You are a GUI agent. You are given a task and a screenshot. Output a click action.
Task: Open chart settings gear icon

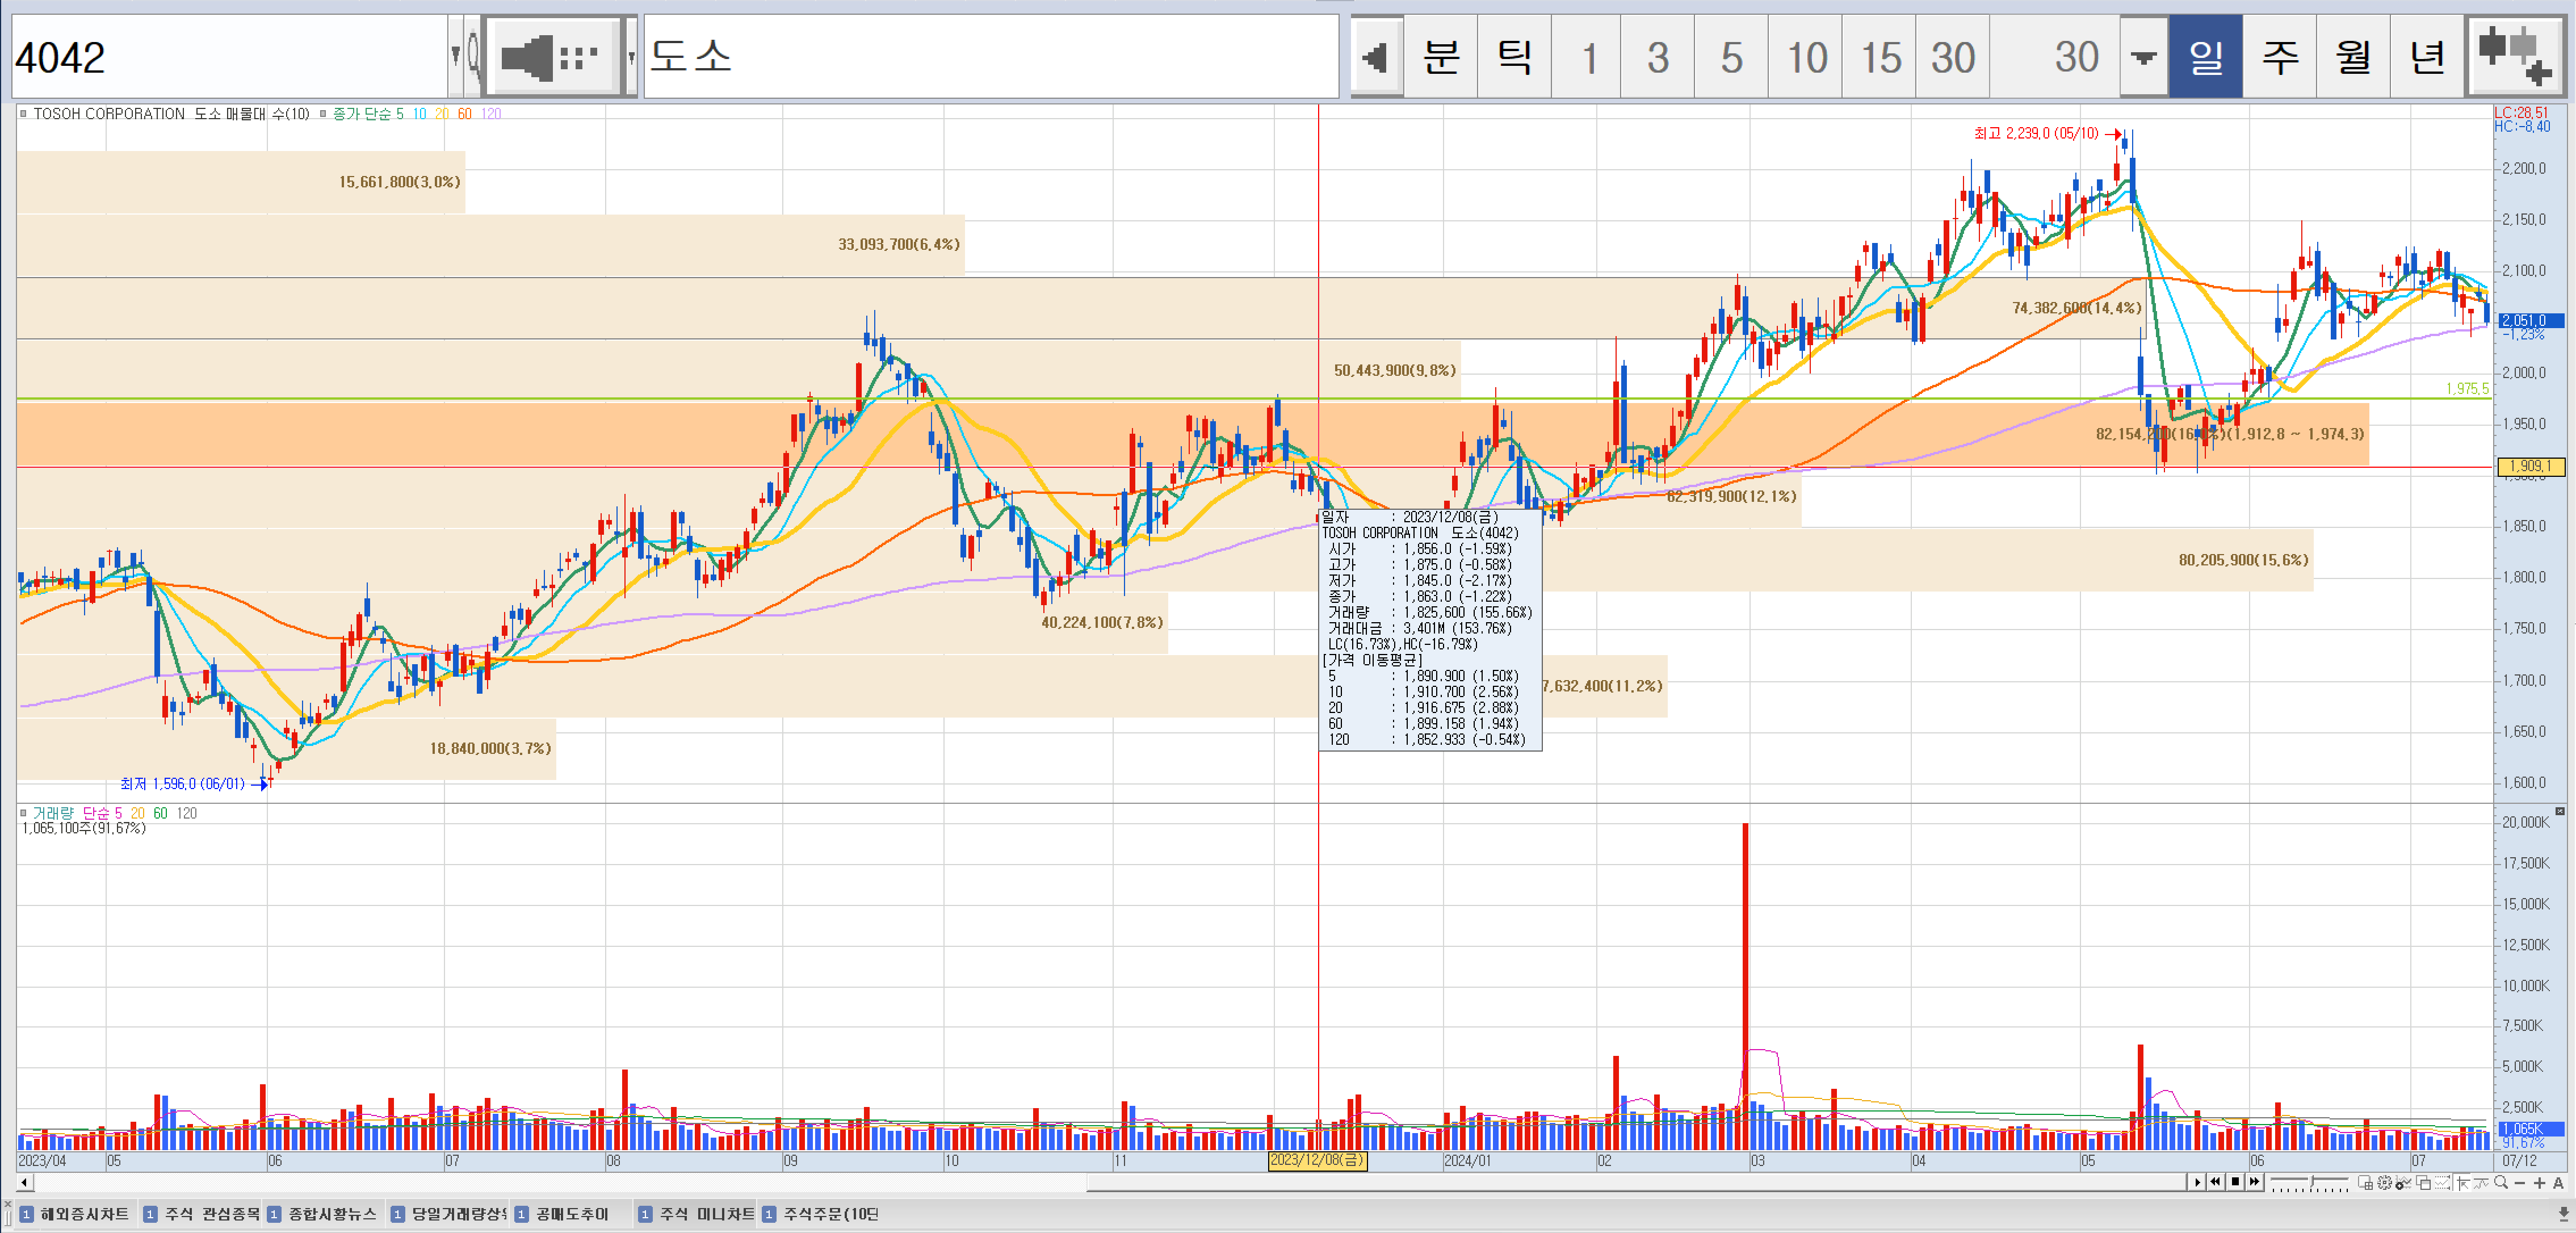tap(2385, 1183)
